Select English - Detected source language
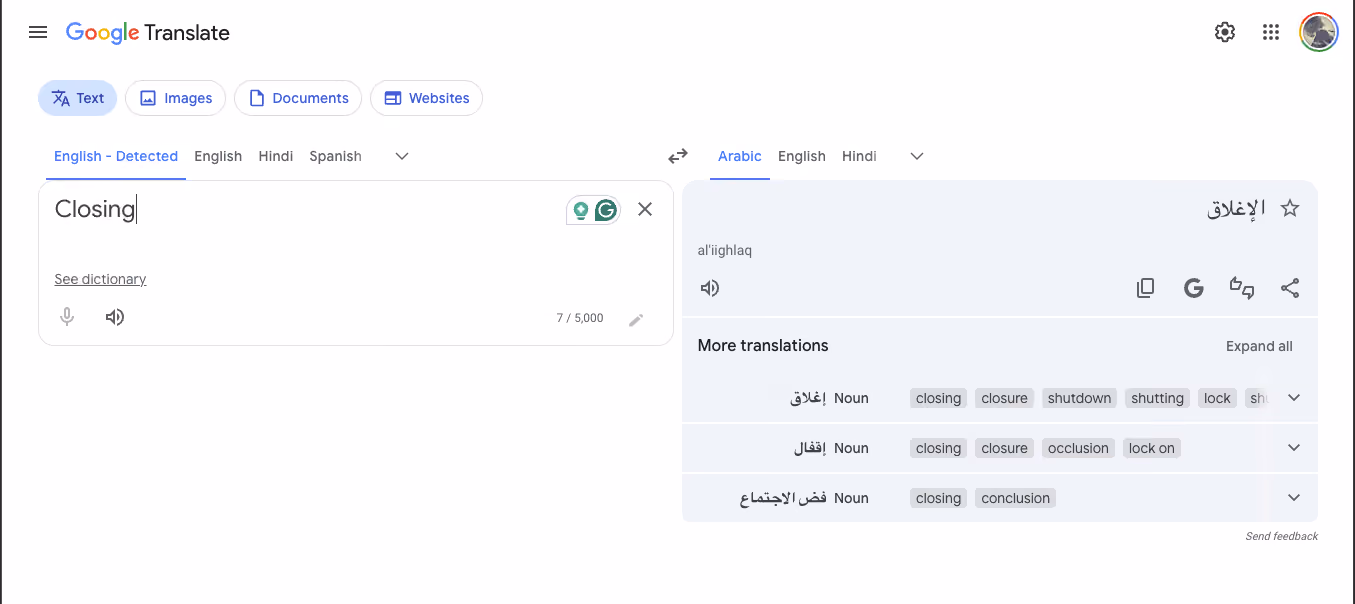The width and height of the screenshot is (1355, 604). pyautogui.click(x=116, y=156)
